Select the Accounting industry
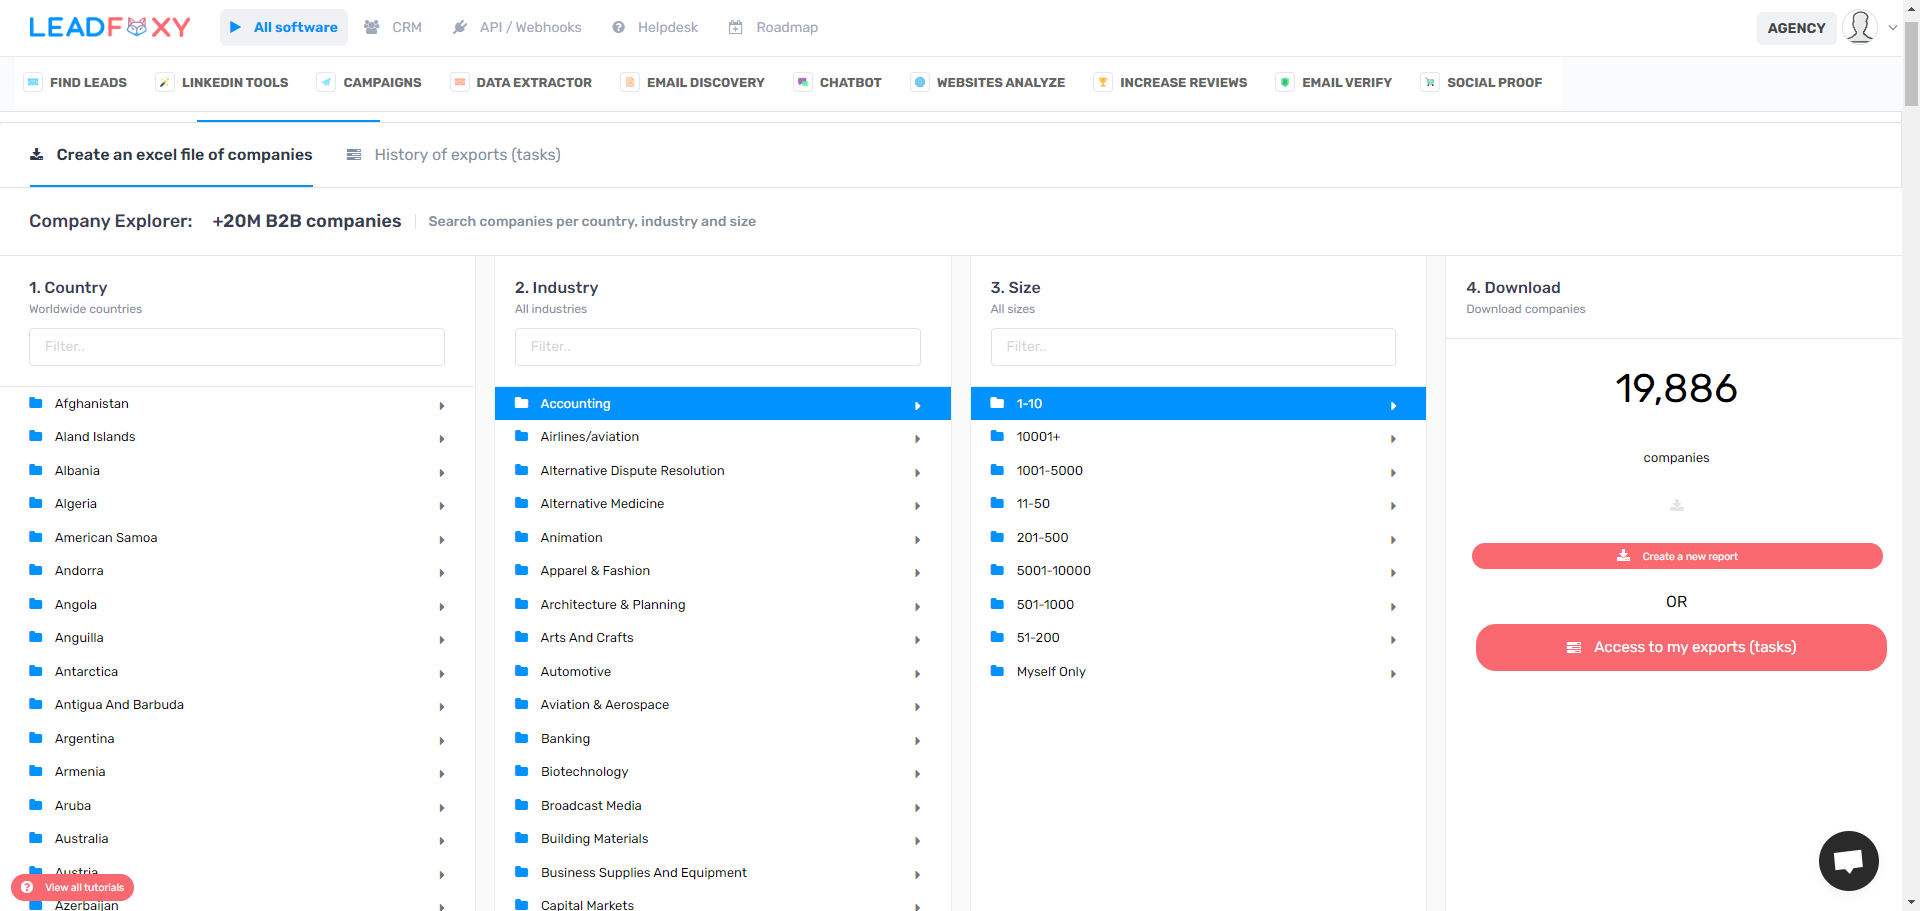The image size is (1920, 911). 723,403
